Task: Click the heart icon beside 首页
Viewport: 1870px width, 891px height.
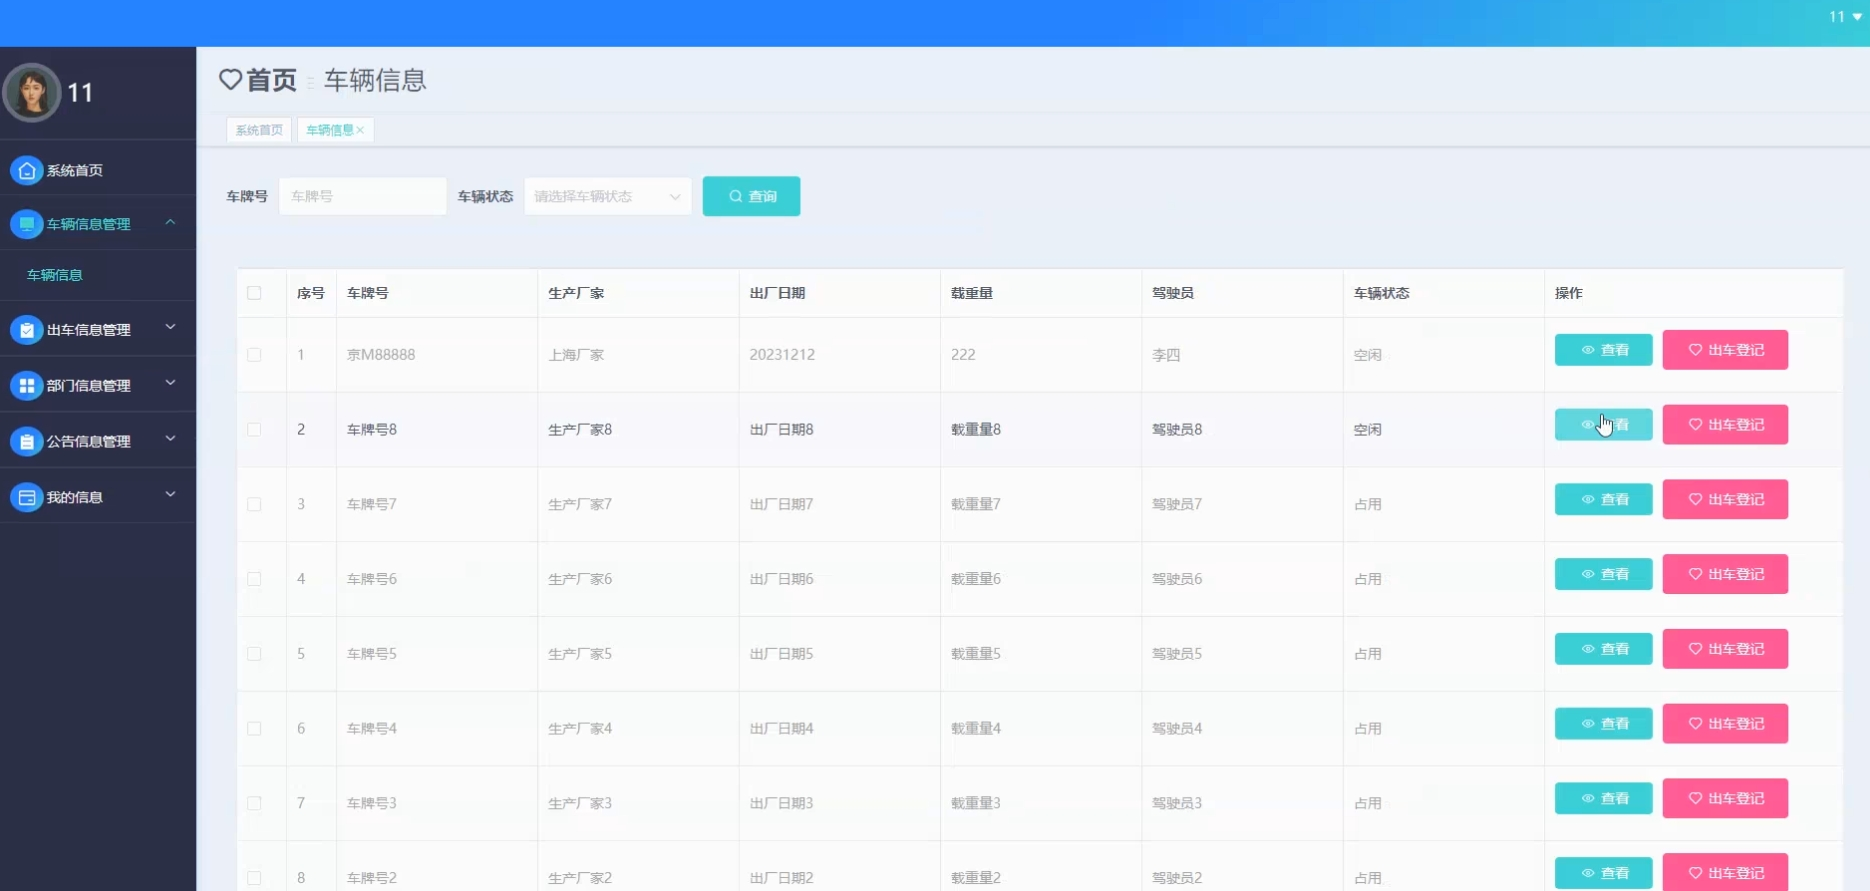Action: (x=230, y=79)
